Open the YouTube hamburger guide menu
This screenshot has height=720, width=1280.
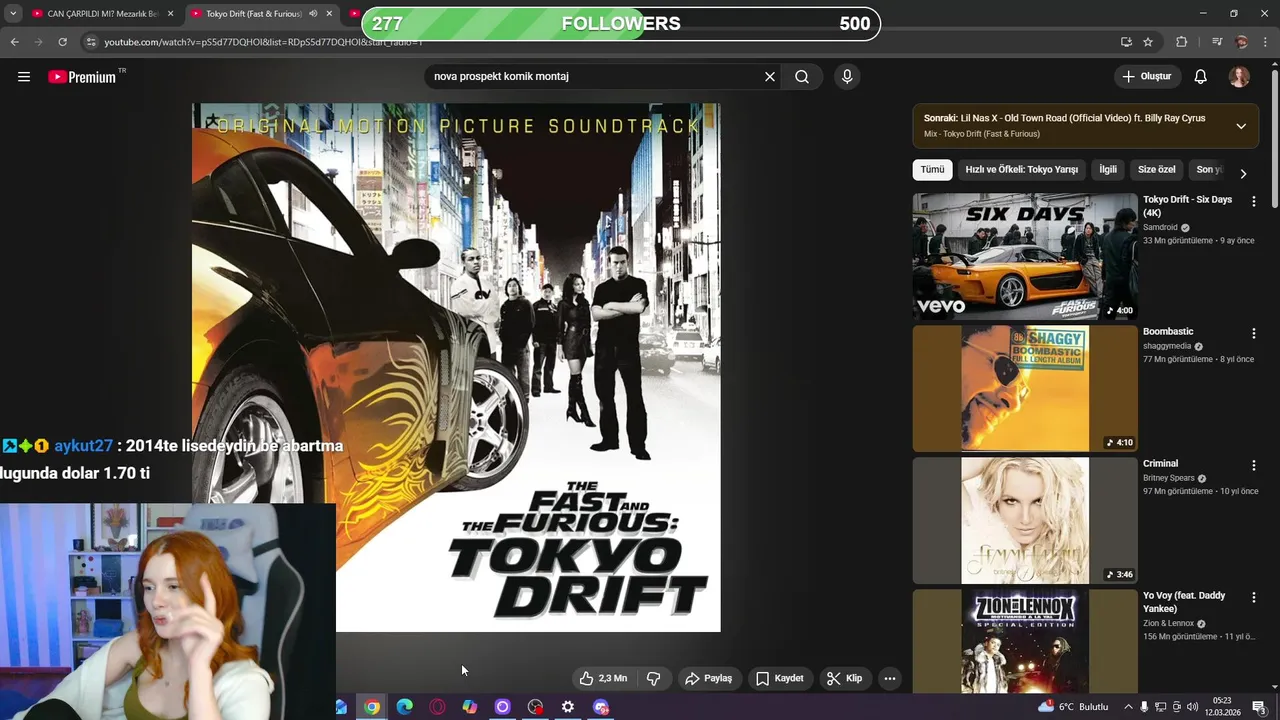coord(24,77)
